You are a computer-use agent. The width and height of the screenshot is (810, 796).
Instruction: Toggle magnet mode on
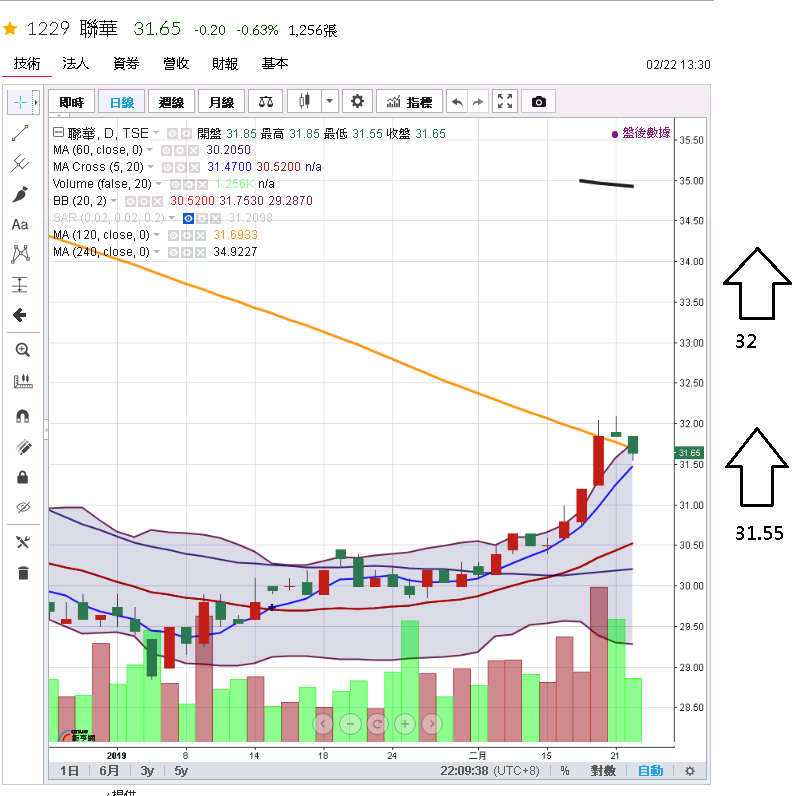[x=22, y=416]
